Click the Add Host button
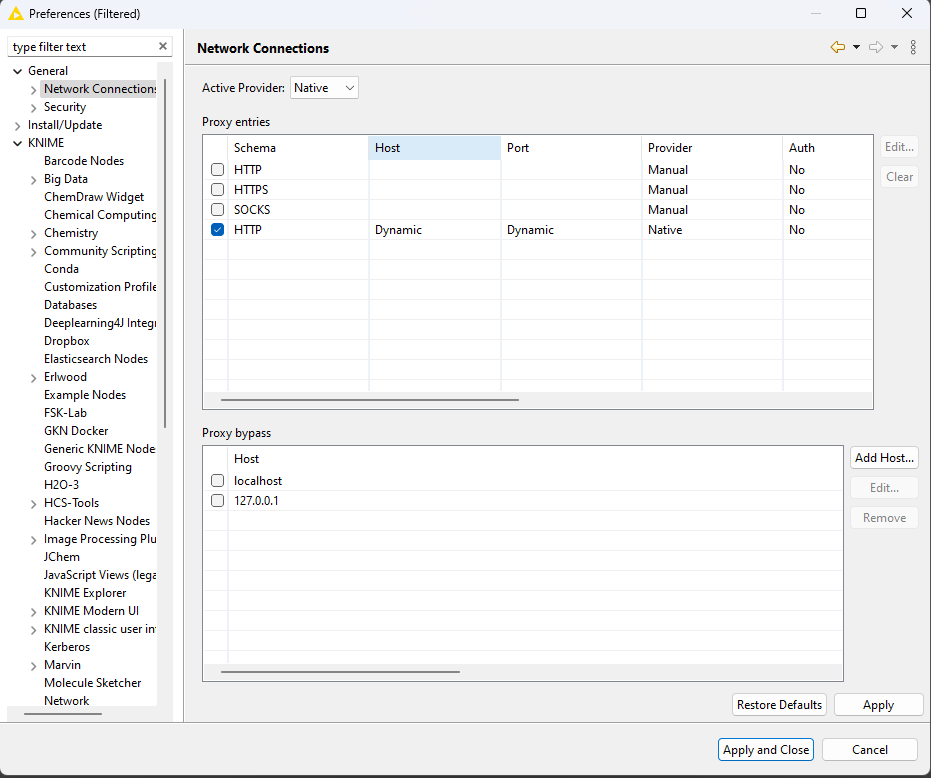 (884, 458)
